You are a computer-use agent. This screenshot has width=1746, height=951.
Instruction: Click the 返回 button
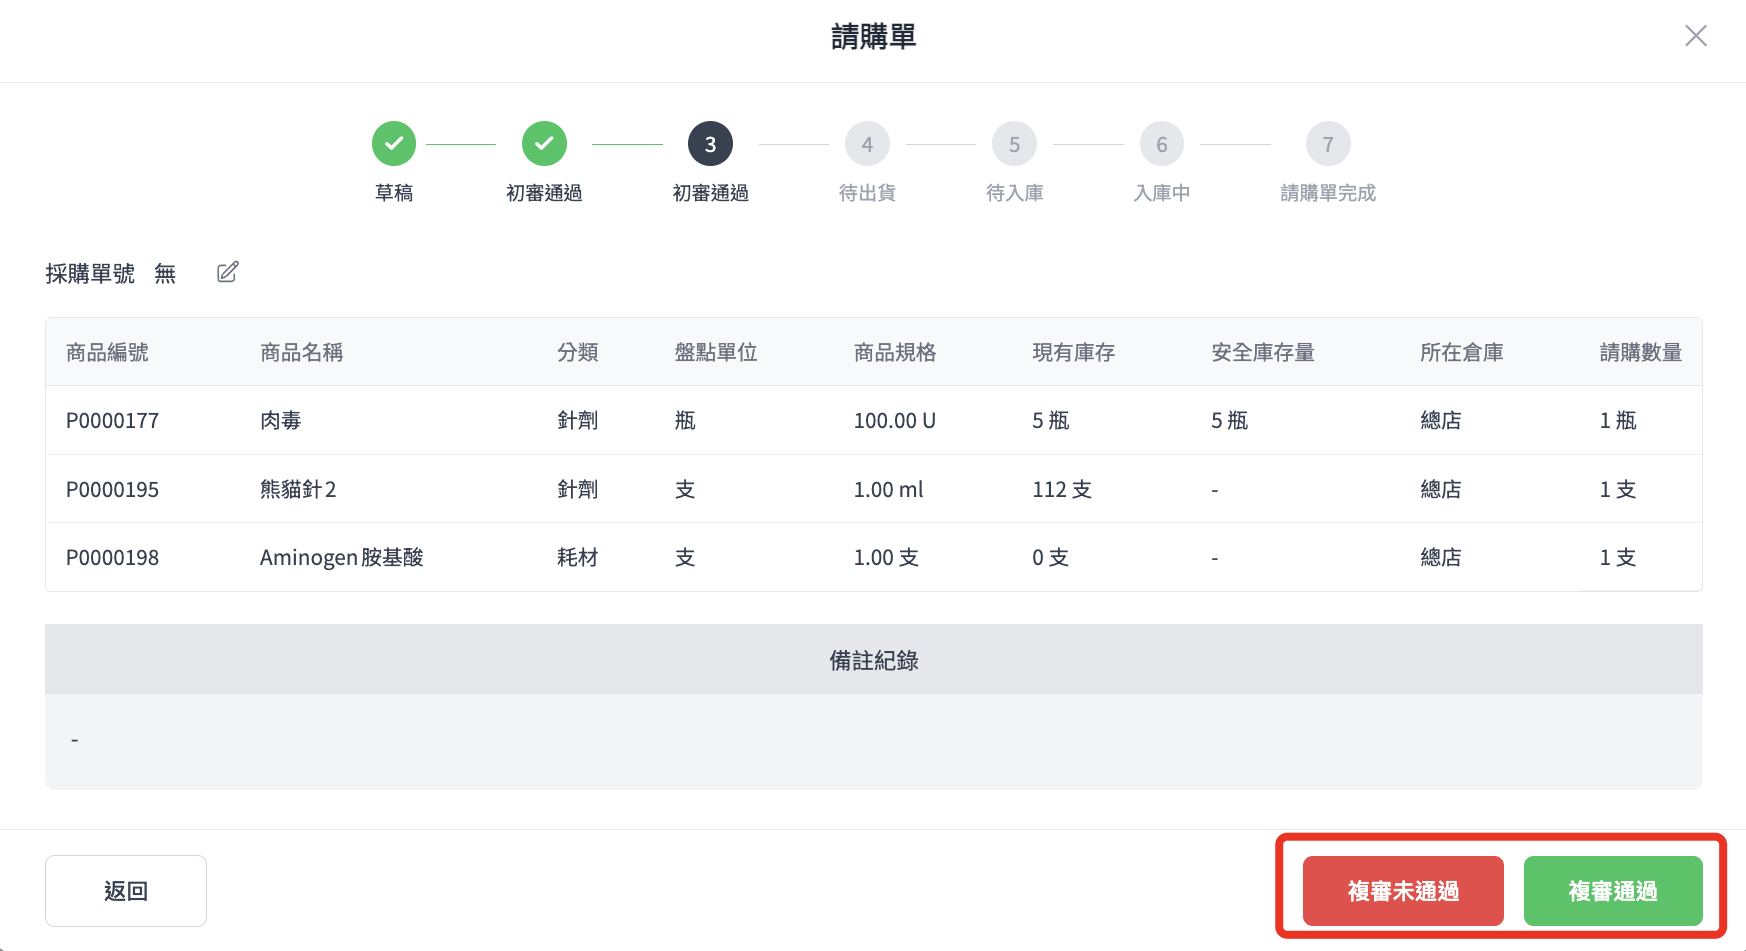[126, 891]
